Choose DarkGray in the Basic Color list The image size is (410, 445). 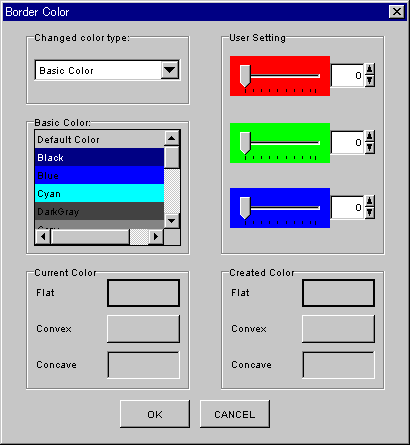(x=99, y=211)
